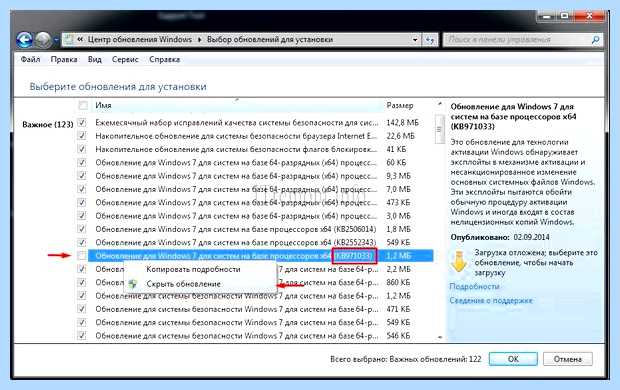This screenshot has width=620, height=390.
Task: Open the Подробности link
Action: [x=474, y=286]
